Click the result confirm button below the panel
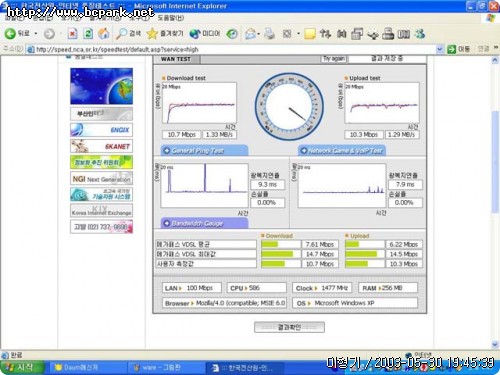 [x=289, y=327]
